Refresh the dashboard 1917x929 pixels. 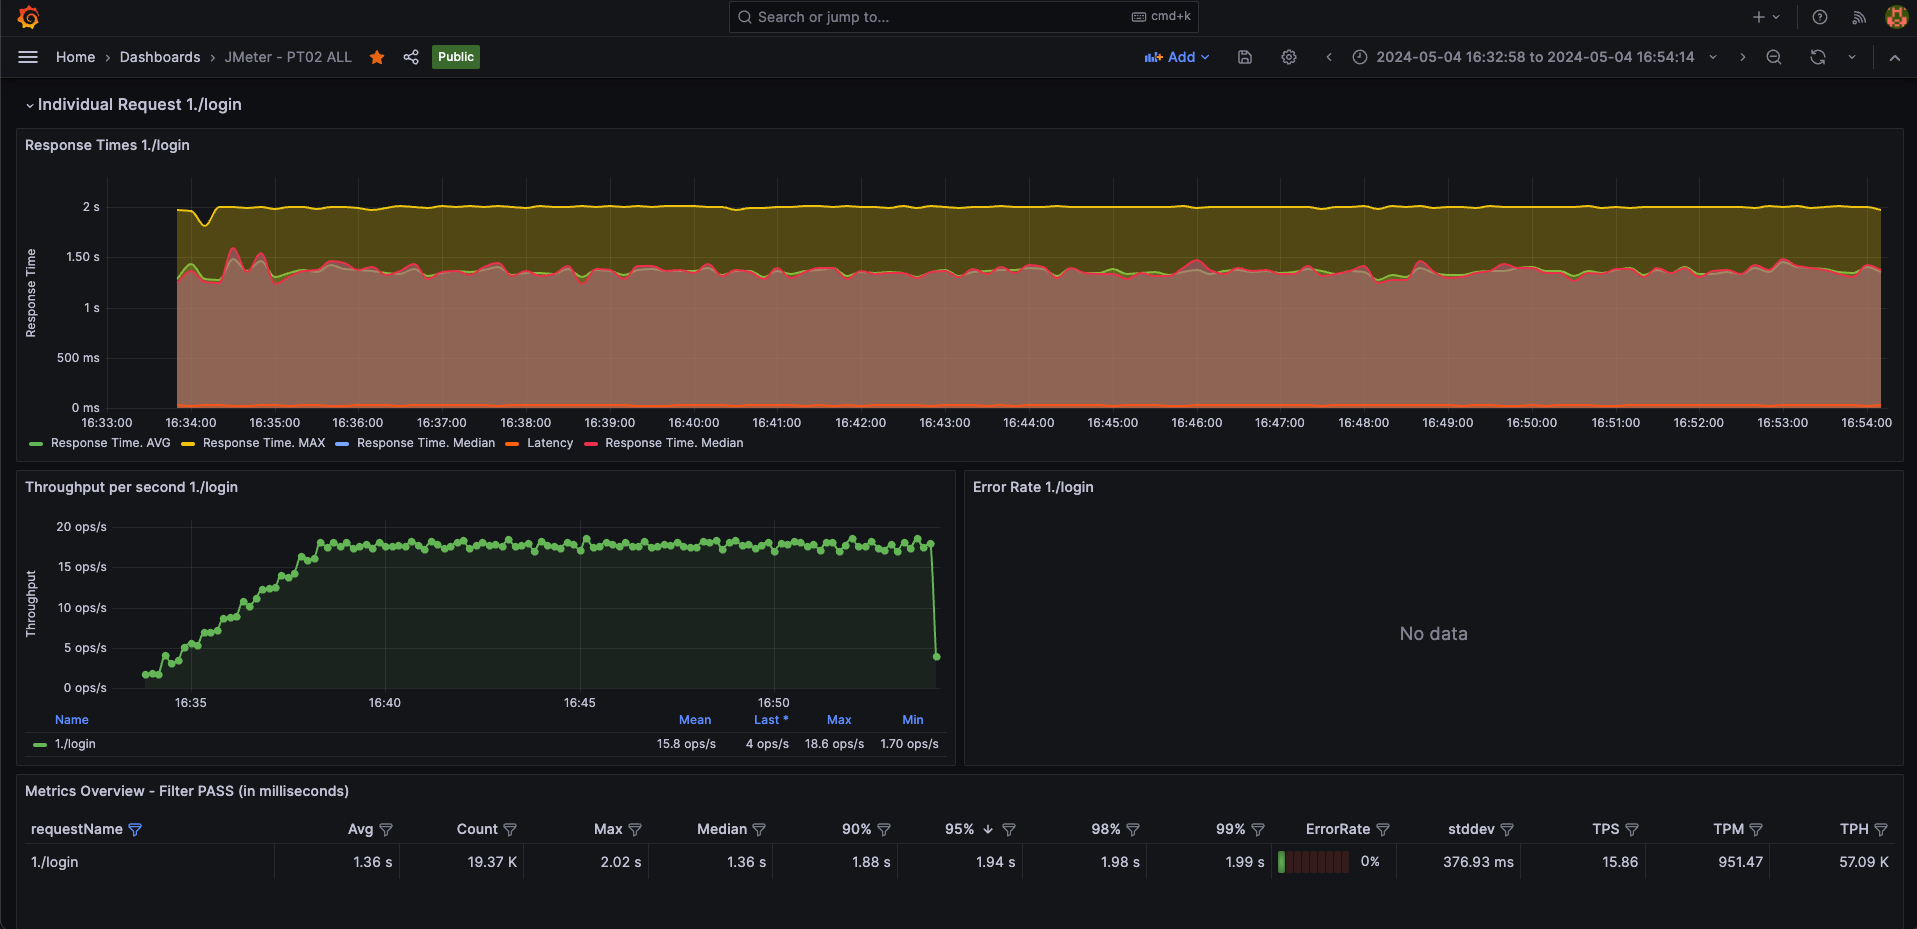(x=1817, y=57)
